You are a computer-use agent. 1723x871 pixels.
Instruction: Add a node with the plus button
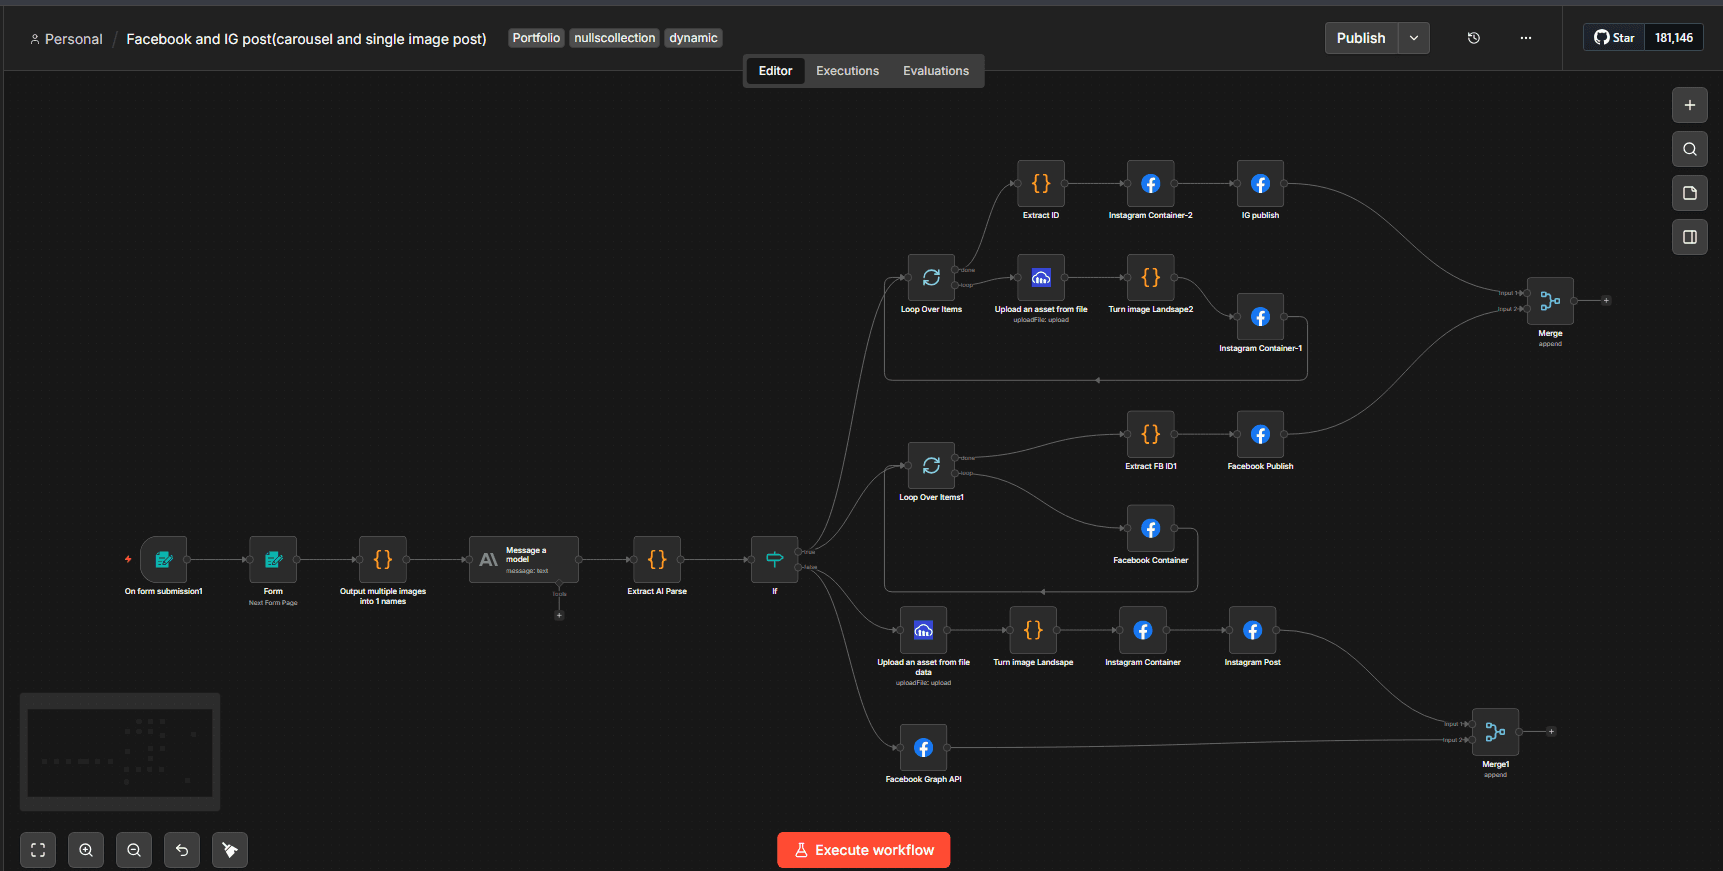[x=1690, y=105]
